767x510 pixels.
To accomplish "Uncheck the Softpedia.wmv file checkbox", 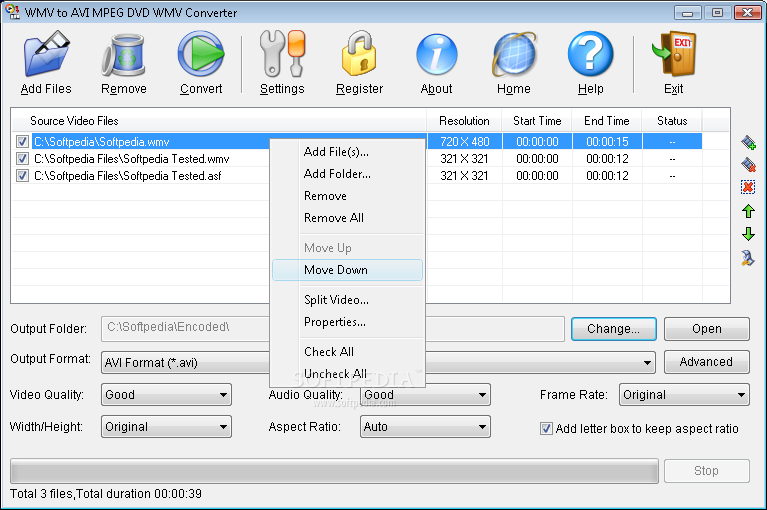I will pos(22,142).
